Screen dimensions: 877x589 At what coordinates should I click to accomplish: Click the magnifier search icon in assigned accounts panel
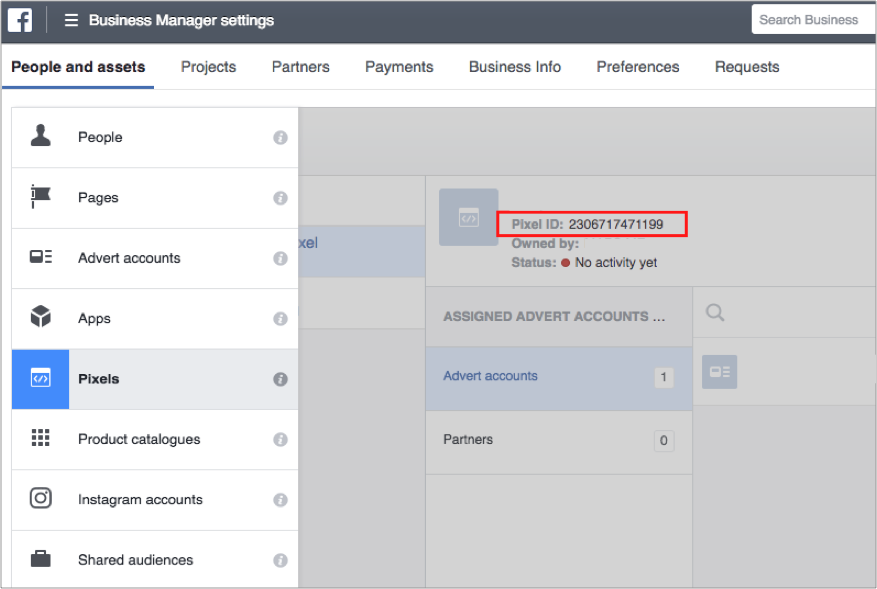click(x=715, y=312)
